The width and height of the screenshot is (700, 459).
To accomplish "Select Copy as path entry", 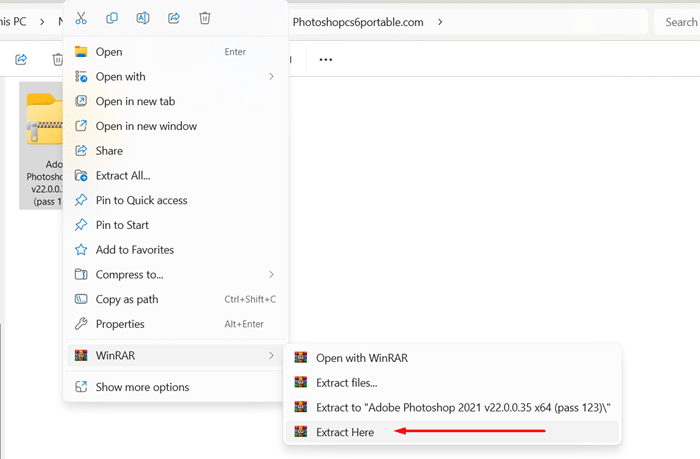I will 127,299.
